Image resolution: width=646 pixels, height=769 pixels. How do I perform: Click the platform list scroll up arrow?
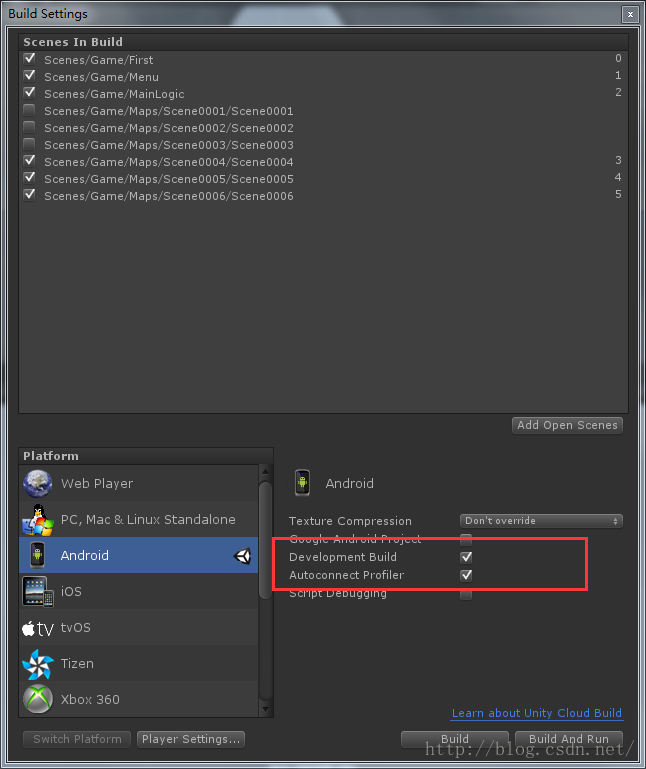[x=265, y=471]
